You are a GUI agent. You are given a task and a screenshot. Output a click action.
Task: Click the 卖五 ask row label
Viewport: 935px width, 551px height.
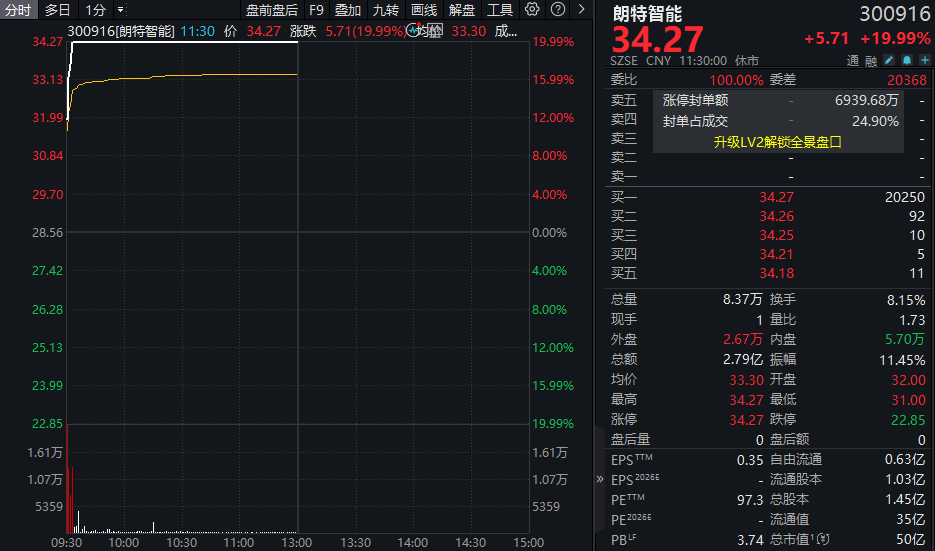point(624,100)
